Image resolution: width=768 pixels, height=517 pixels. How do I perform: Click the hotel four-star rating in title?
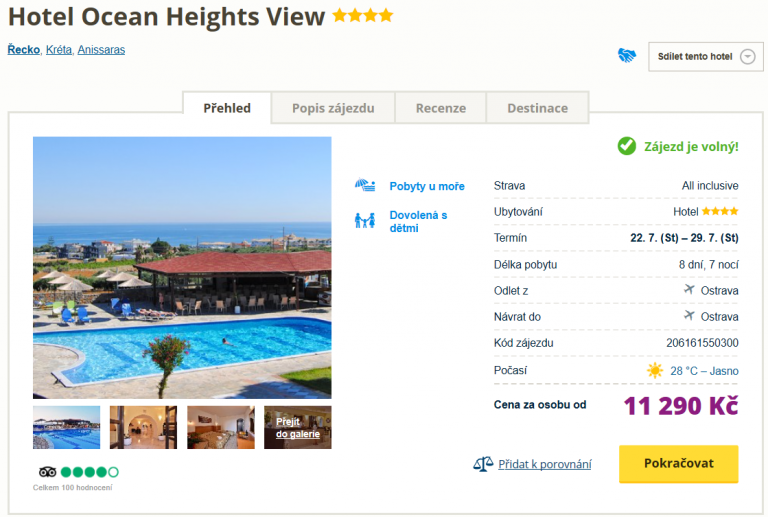click(362, 16)
